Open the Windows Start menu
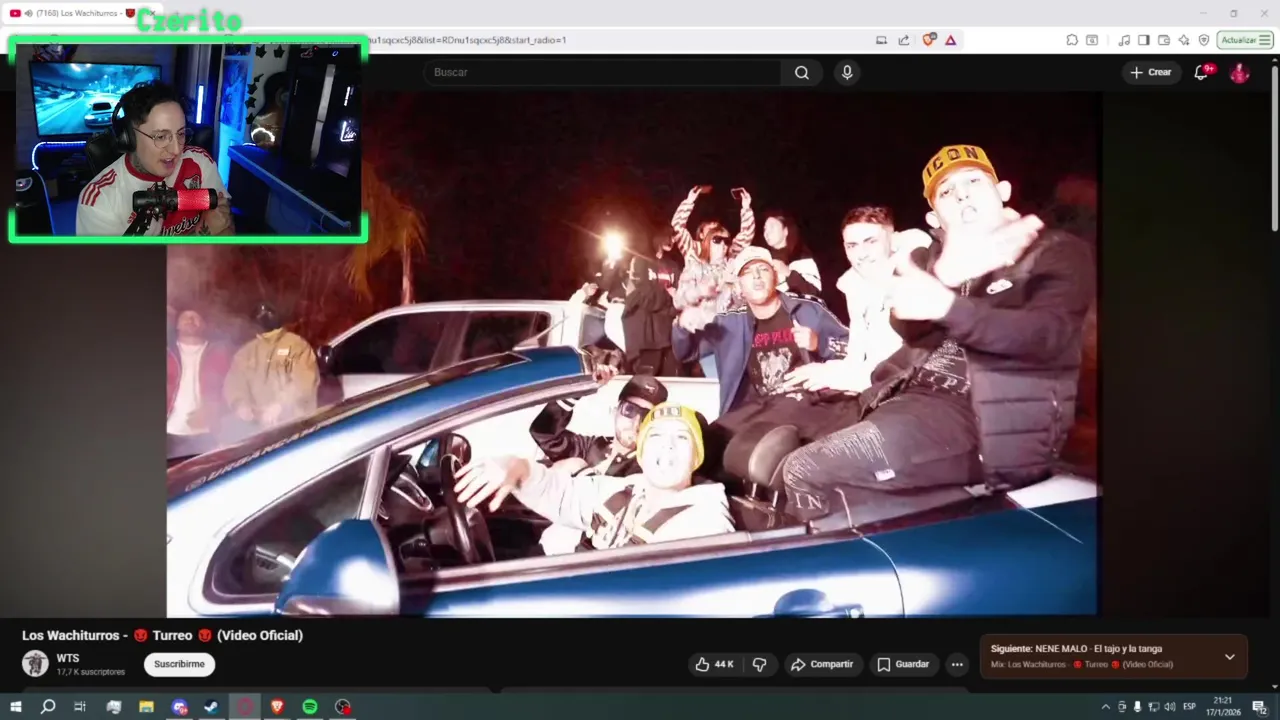 (x=15, y=707)
